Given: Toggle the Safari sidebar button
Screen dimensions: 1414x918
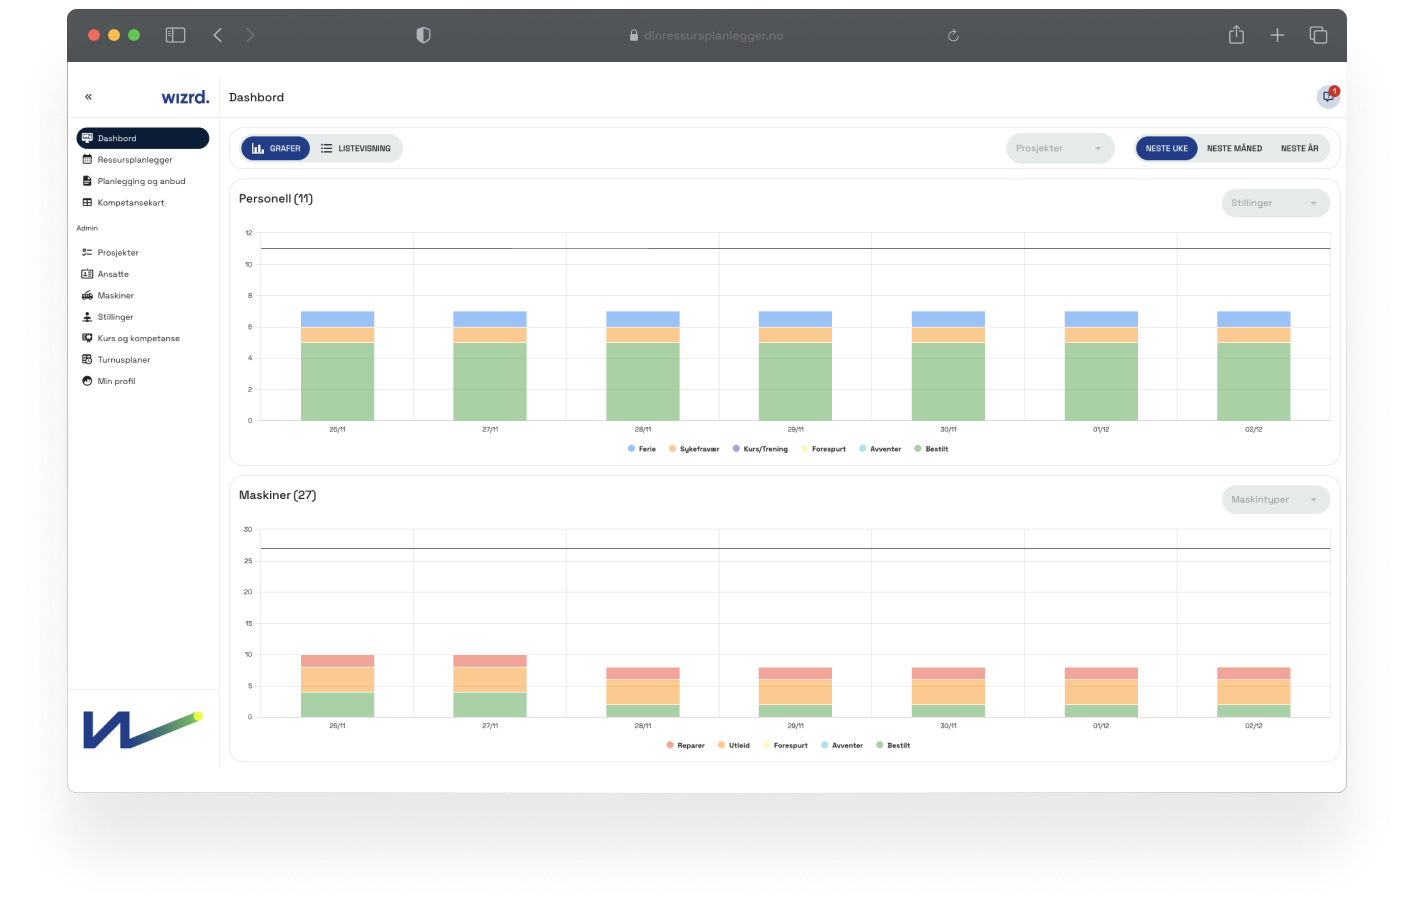Looking at the screenshot, I should click(x=175, y=35).
